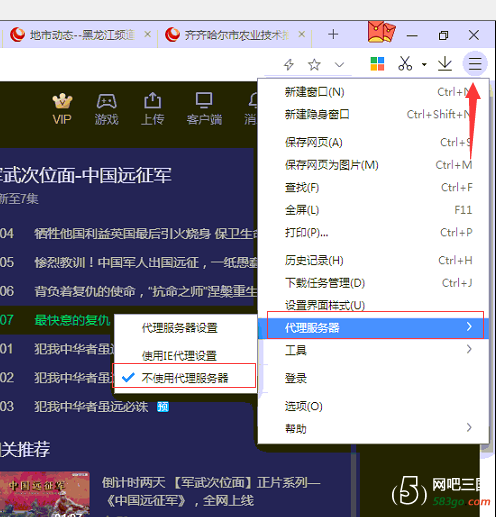Image resolution: width=496 pixels, height=517 pixels.
Task: Expand the 工具 submenu
Action: coord(374,350)
